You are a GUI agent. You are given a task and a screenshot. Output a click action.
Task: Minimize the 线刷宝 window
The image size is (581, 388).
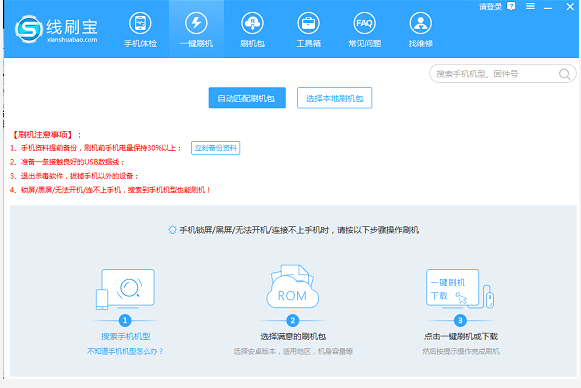[548, 7]
